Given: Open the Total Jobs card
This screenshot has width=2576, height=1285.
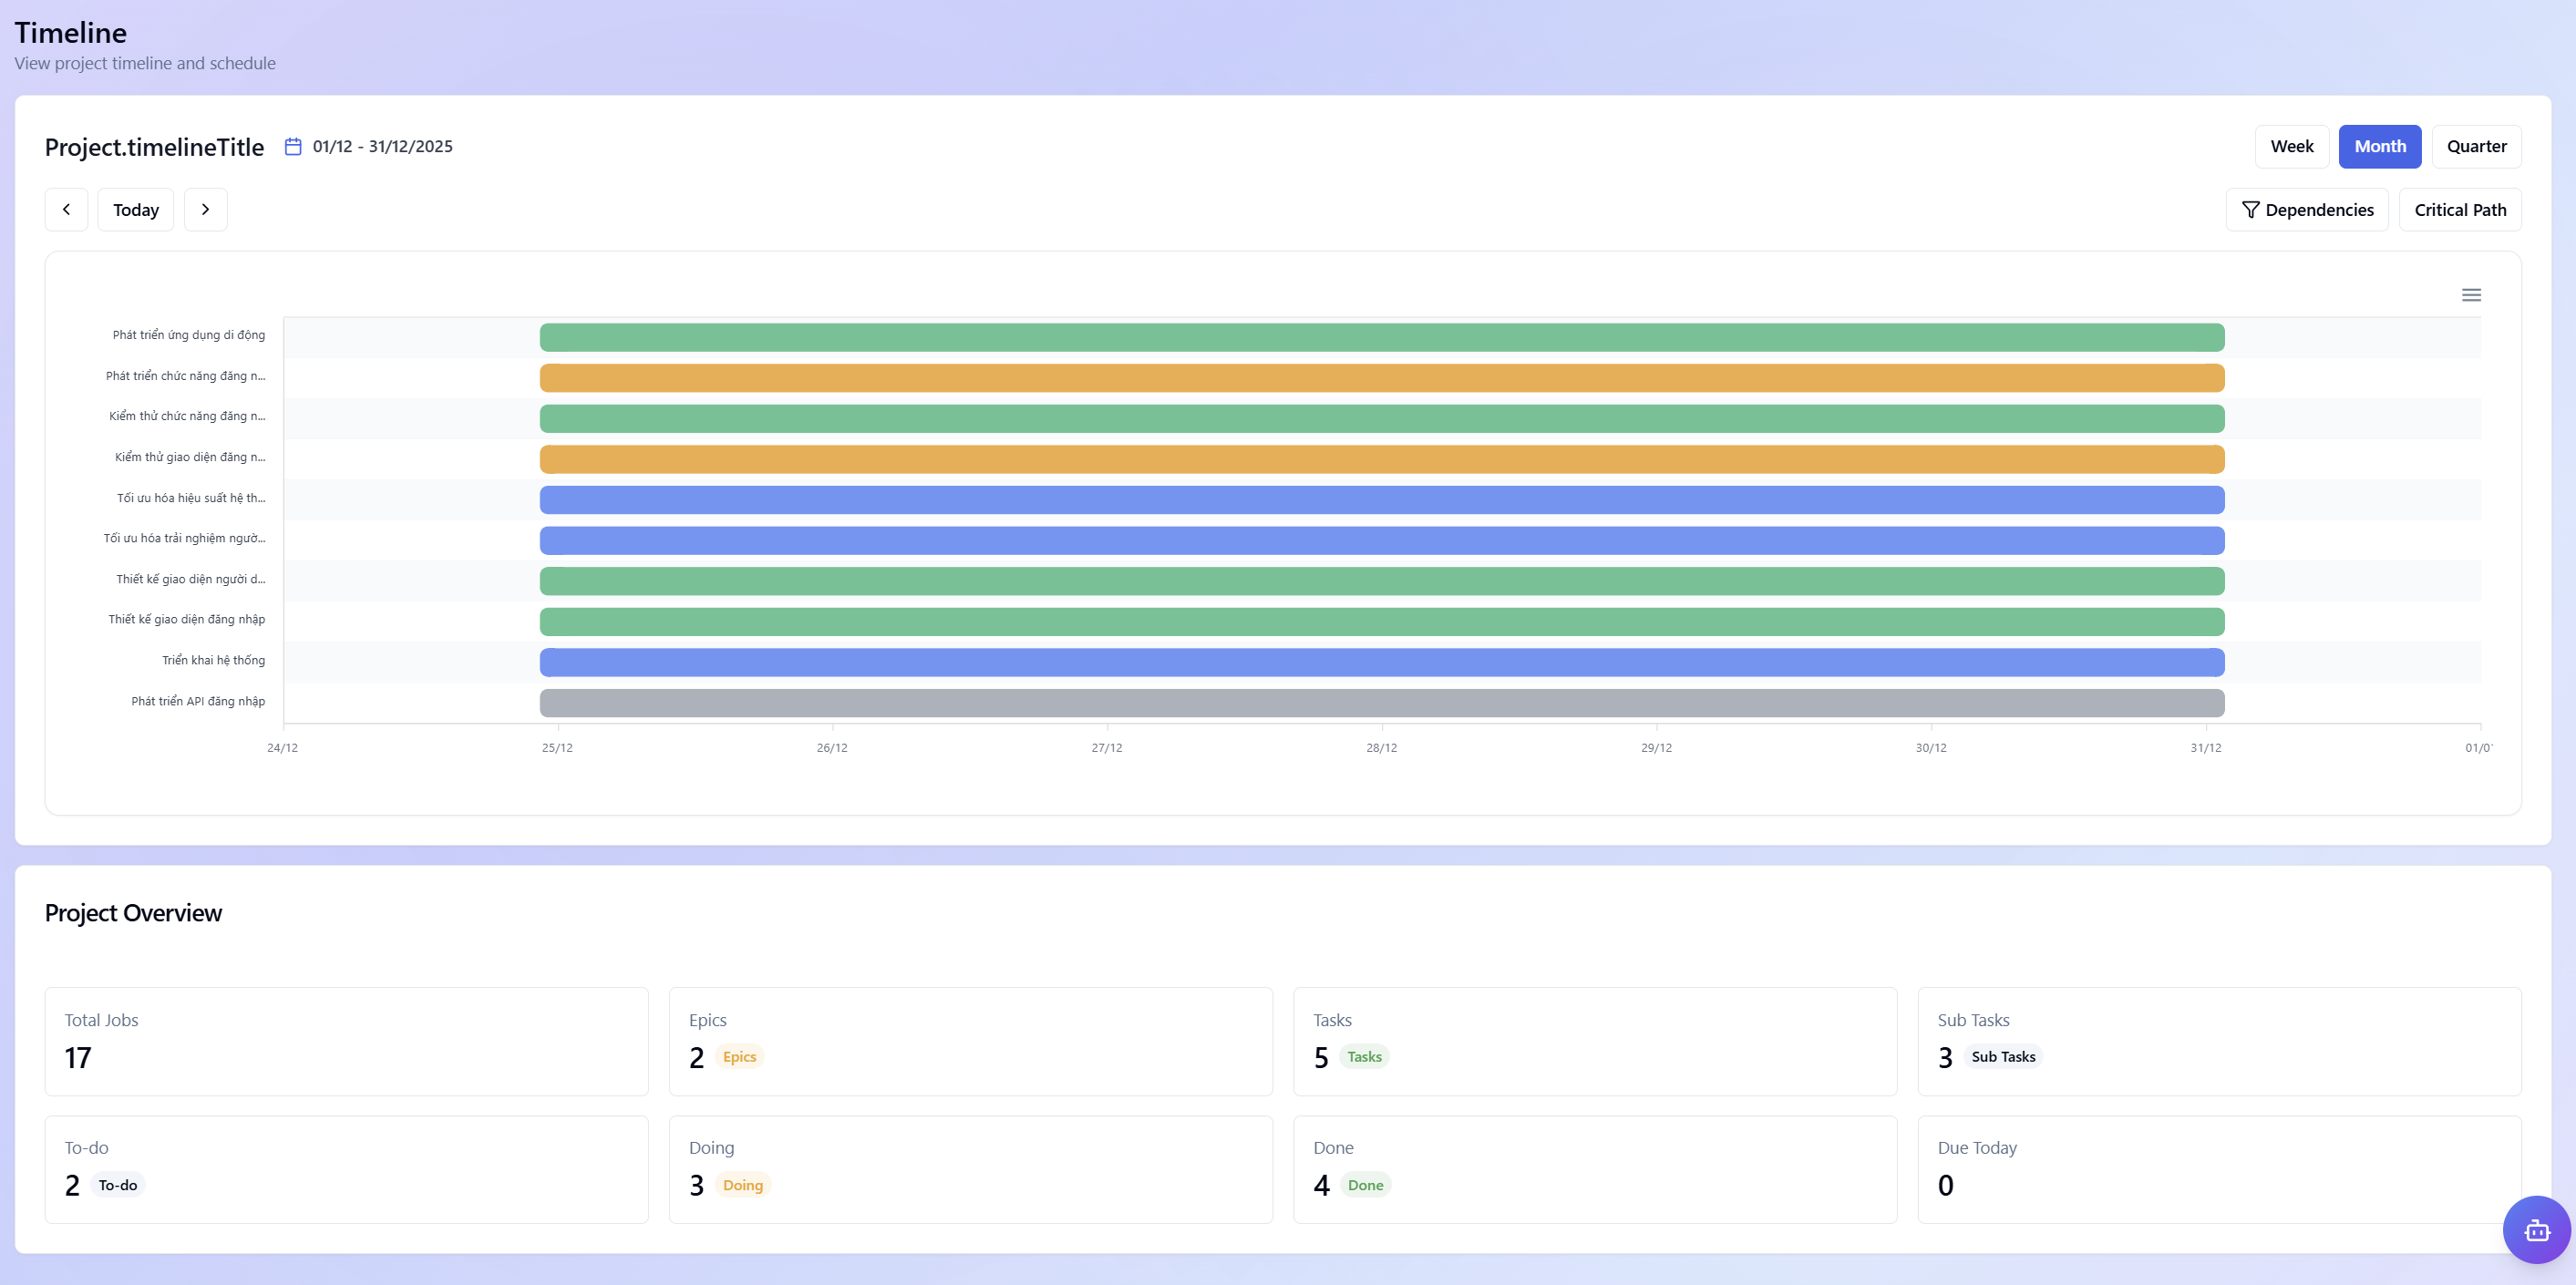Looking at the screenshot, I should [346, 1041].
